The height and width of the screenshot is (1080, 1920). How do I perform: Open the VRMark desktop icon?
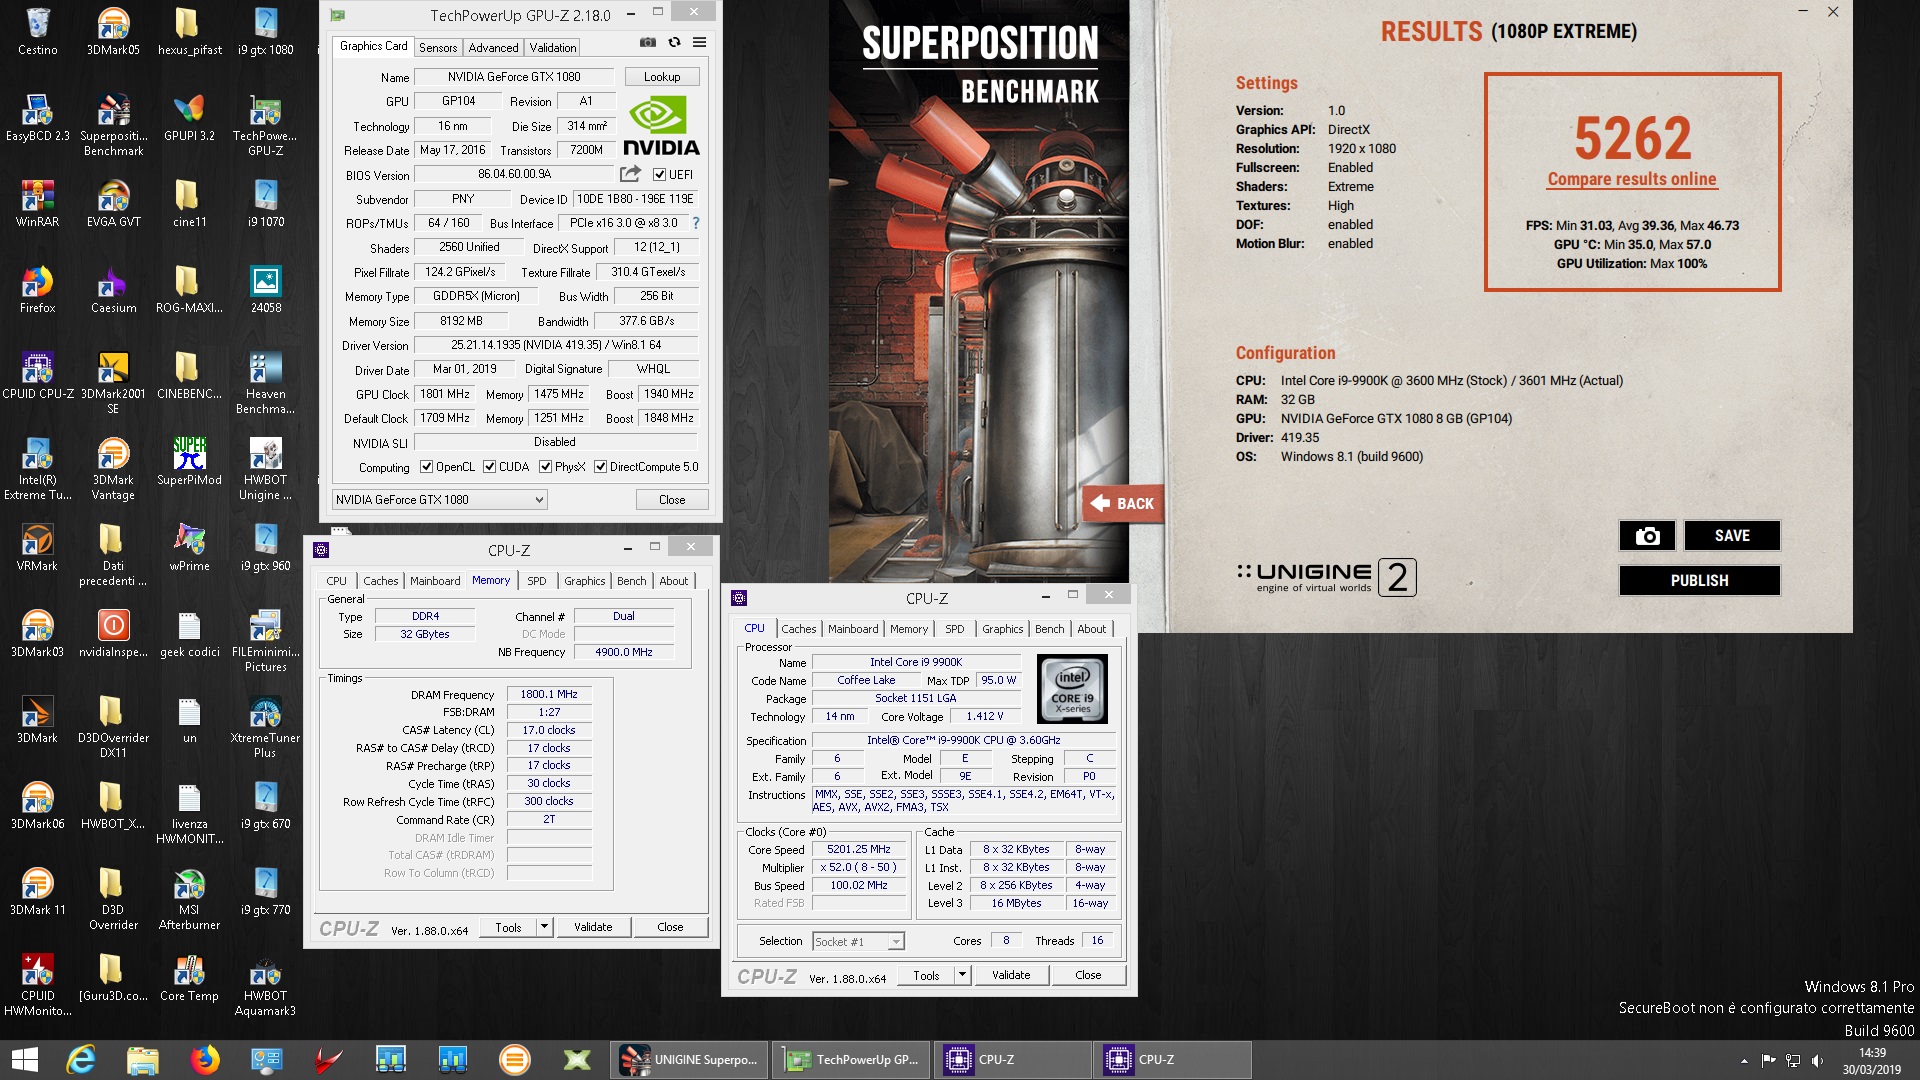37,547
